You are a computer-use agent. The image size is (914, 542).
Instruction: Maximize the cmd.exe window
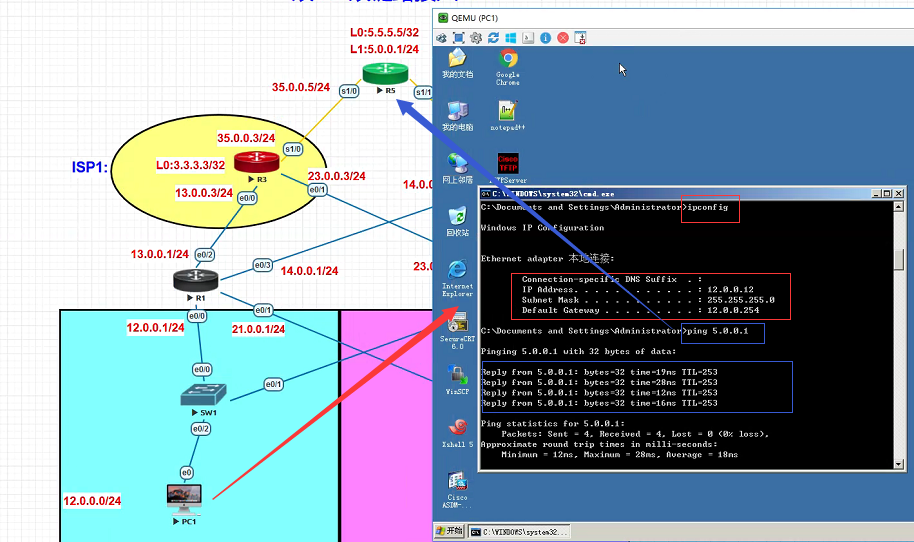pyautogui.click(x=887, y=193)
